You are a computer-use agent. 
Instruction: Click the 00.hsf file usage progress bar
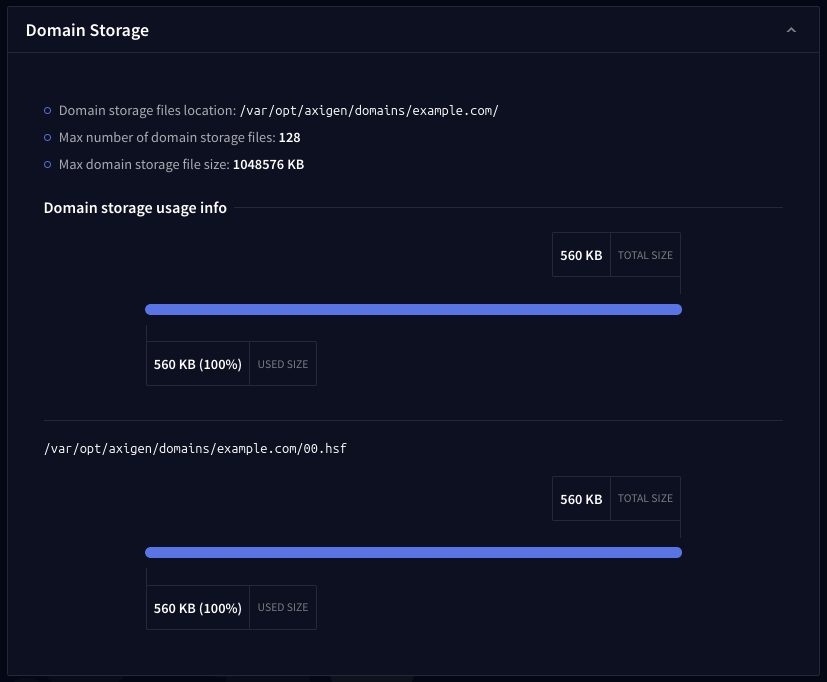(x=413, y=552)
